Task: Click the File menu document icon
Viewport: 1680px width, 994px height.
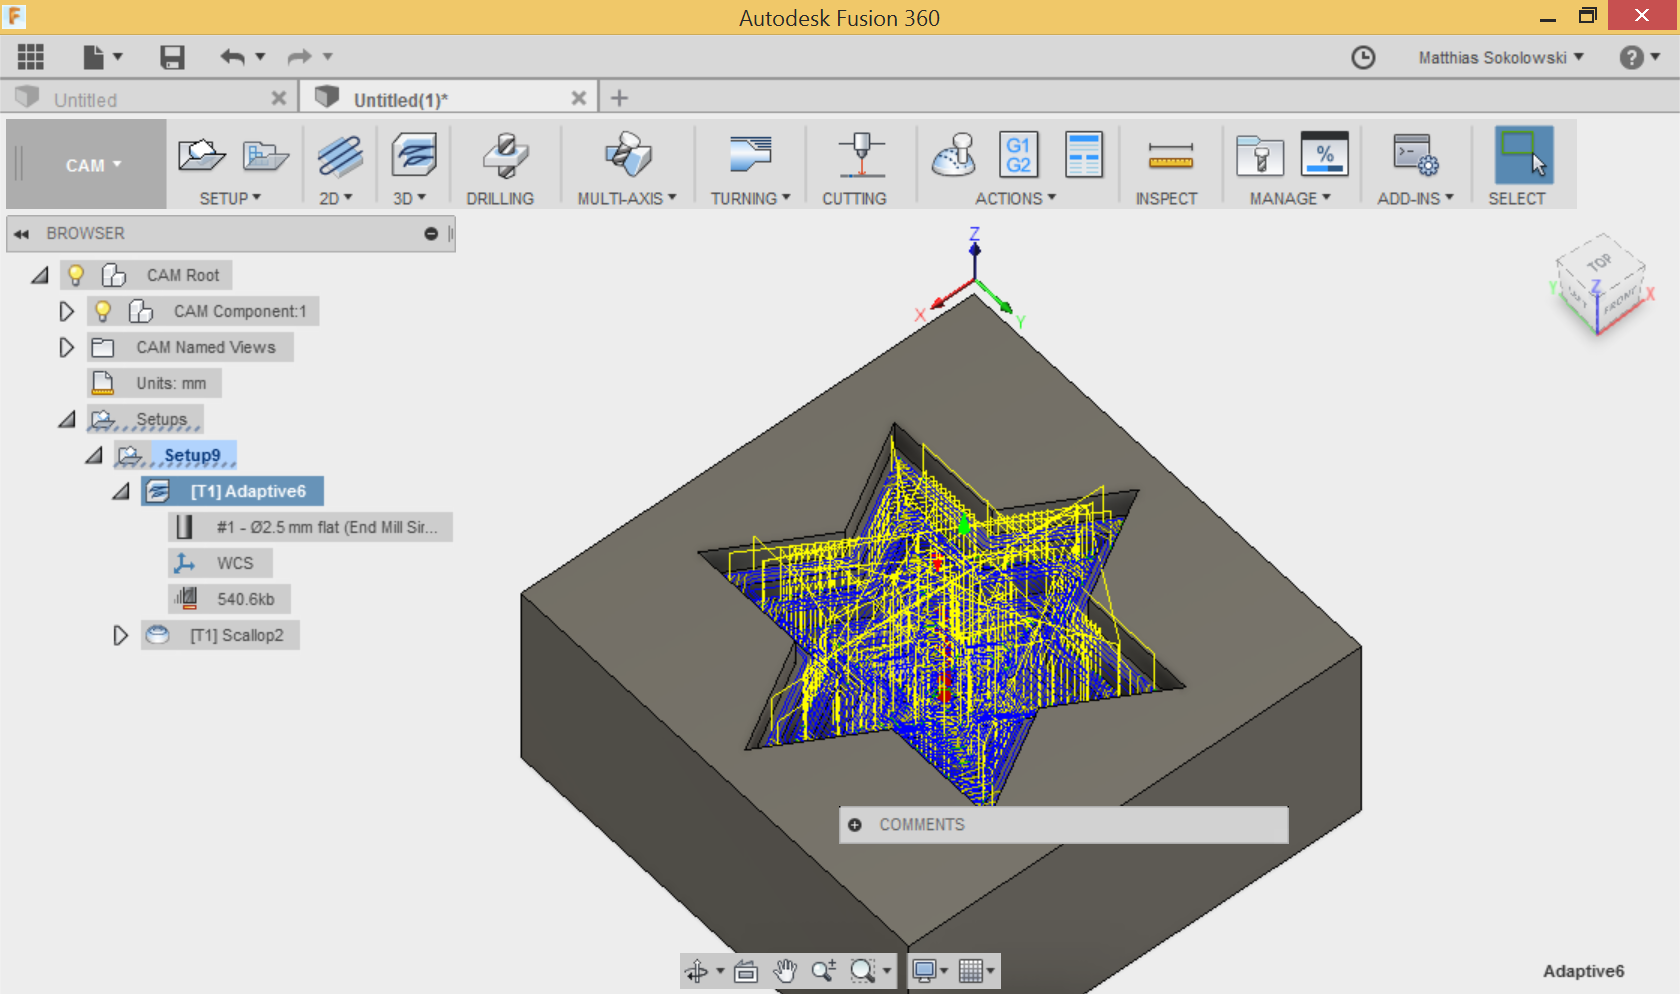Action: [x=94, y=57]
